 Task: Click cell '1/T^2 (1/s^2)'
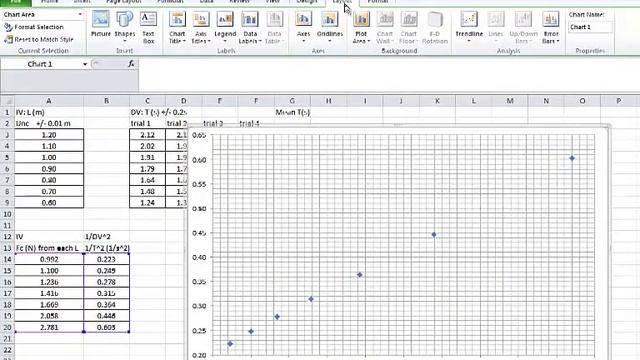tap(107, 248)
